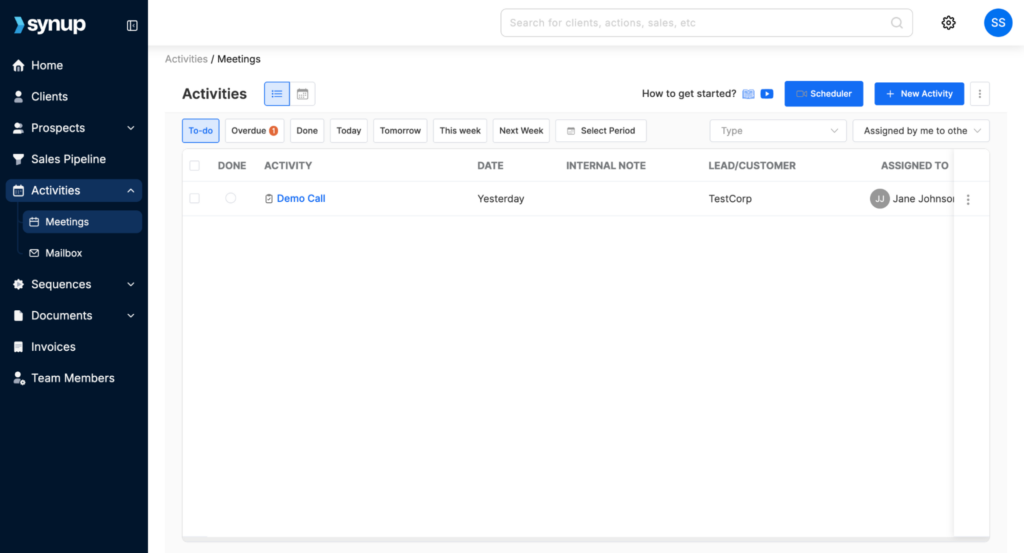Play the getting started video icon

767,94
